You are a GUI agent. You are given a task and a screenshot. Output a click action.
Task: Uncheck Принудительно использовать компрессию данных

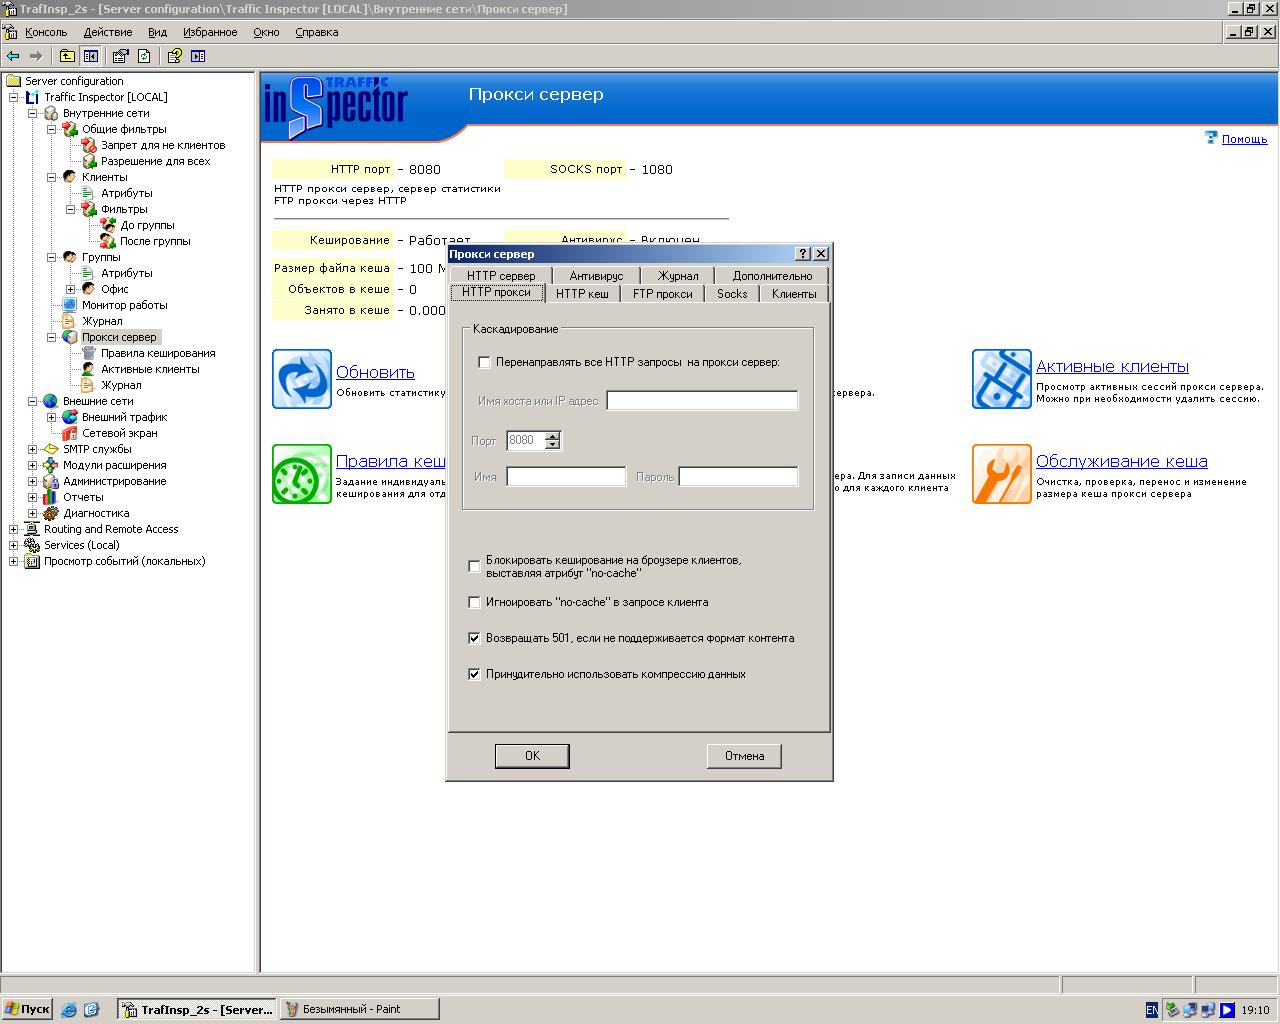pos(475,674)
